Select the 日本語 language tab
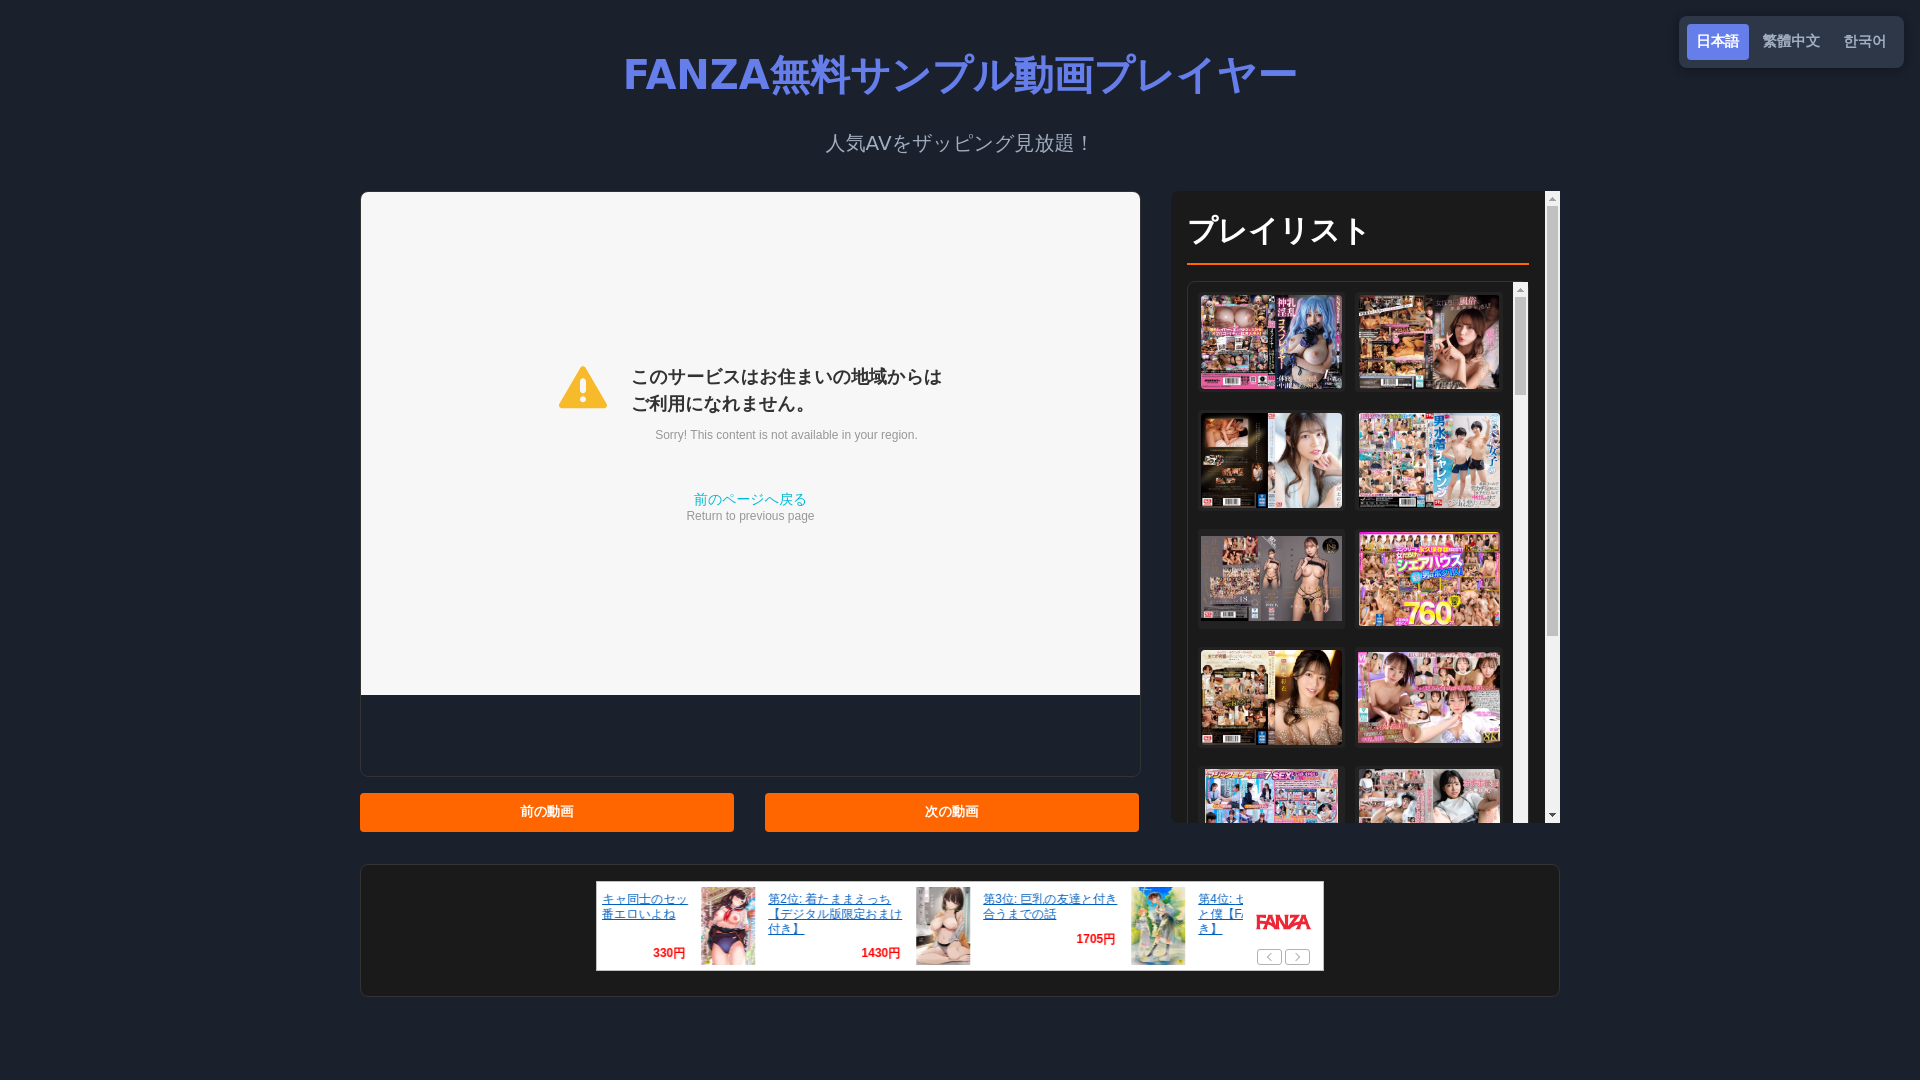The image size is (1920, 1080). [x=1717, y=42]
